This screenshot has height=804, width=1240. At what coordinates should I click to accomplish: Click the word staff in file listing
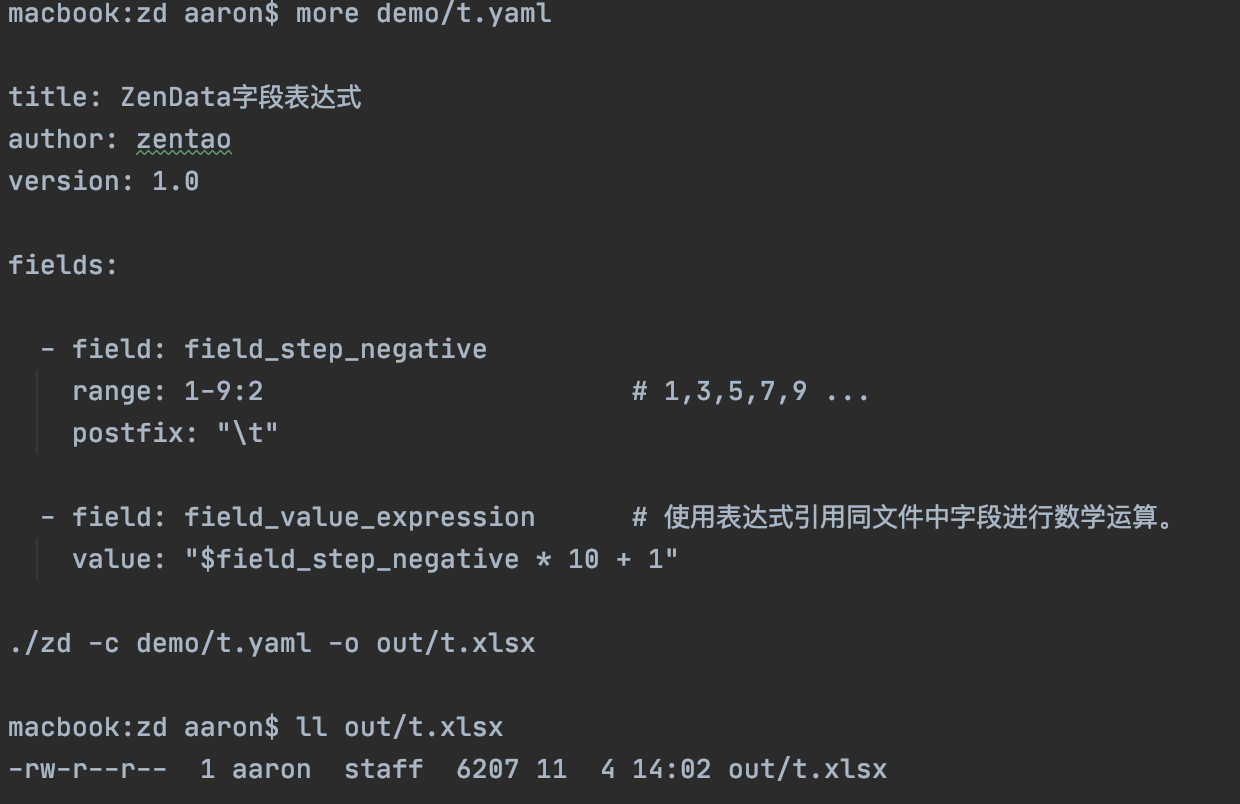(383, 769)
